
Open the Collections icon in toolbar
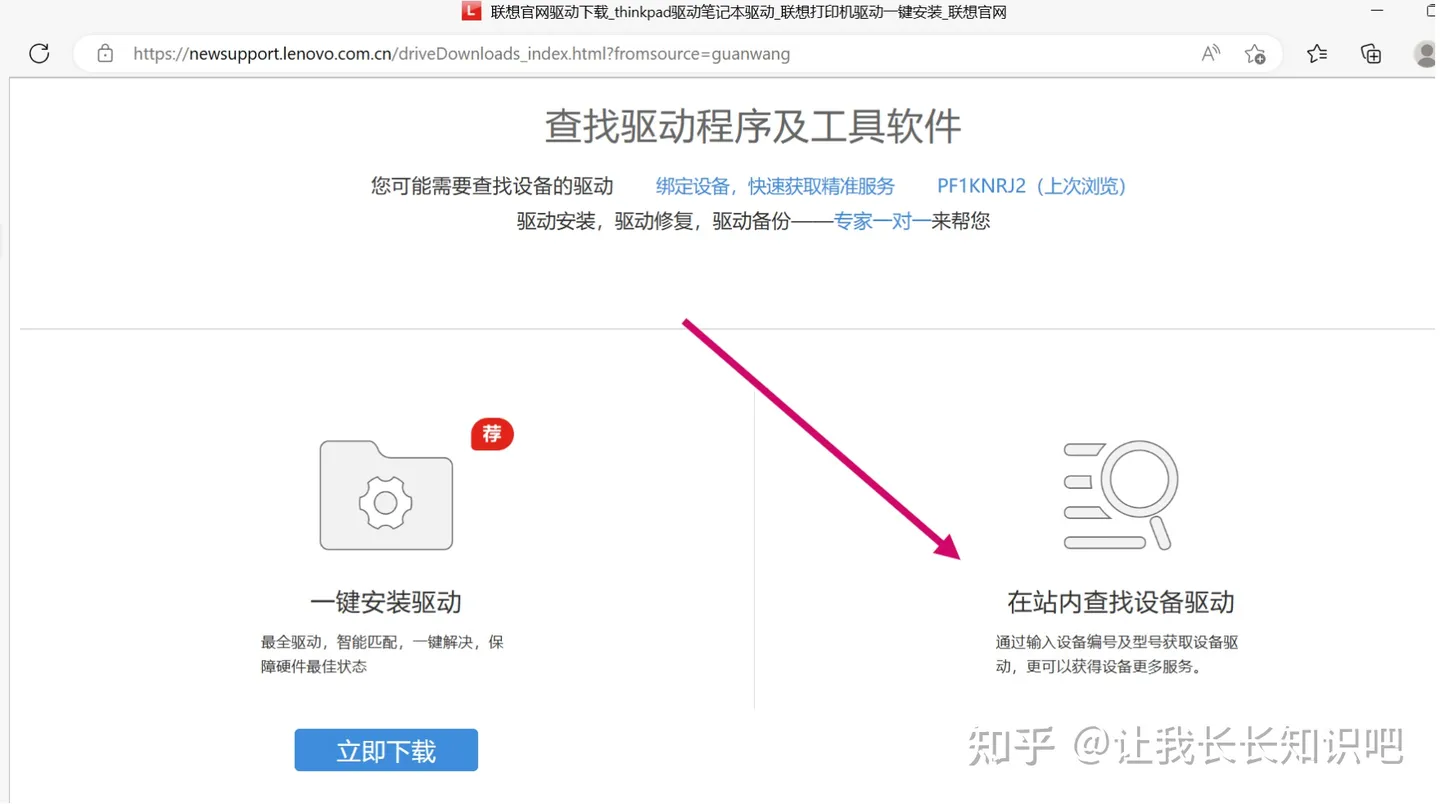tap(1371, 54)
